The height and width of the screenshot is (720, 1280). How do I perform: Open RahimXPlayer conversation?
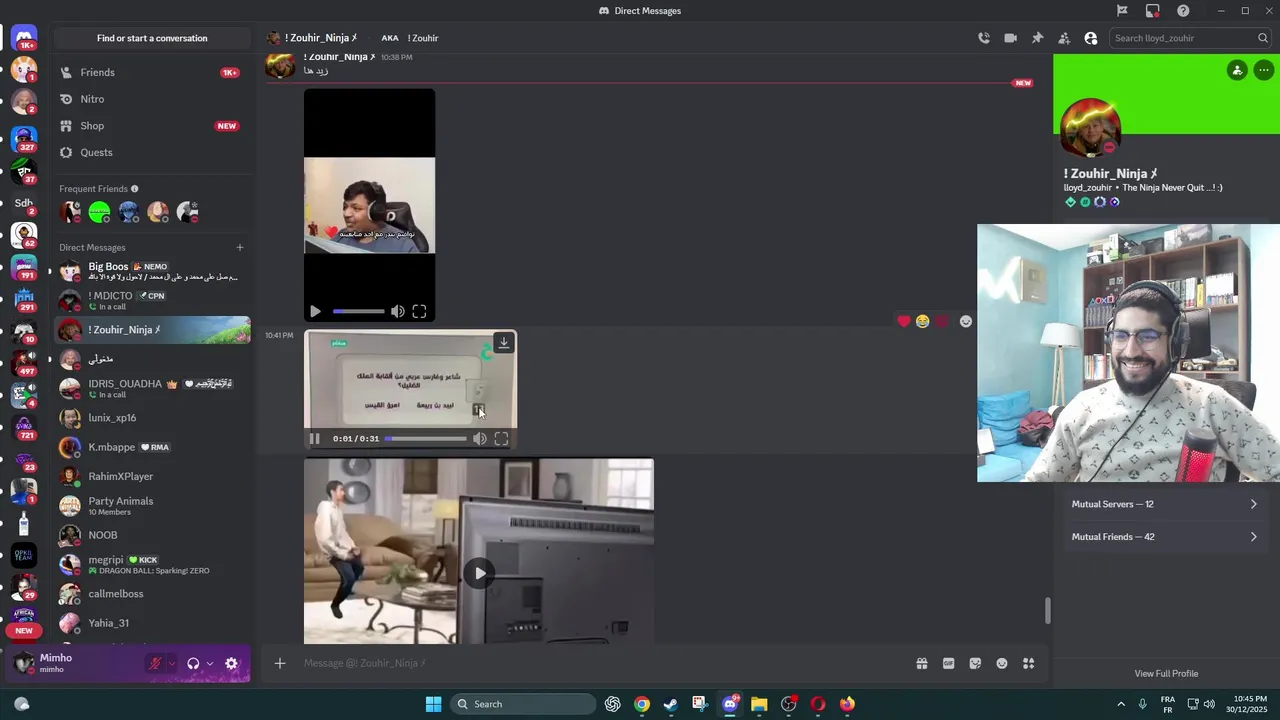[x=152, y=476]
